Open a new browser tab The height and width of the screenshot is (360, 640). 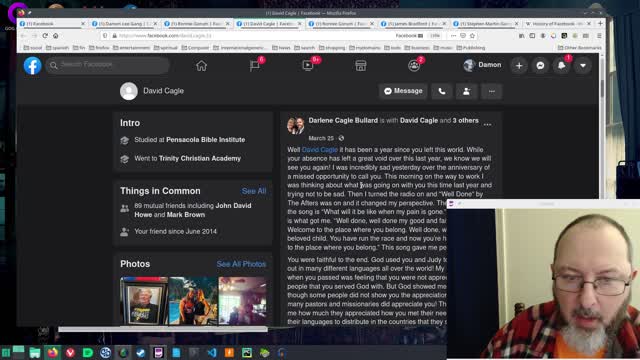pos(600,24)
